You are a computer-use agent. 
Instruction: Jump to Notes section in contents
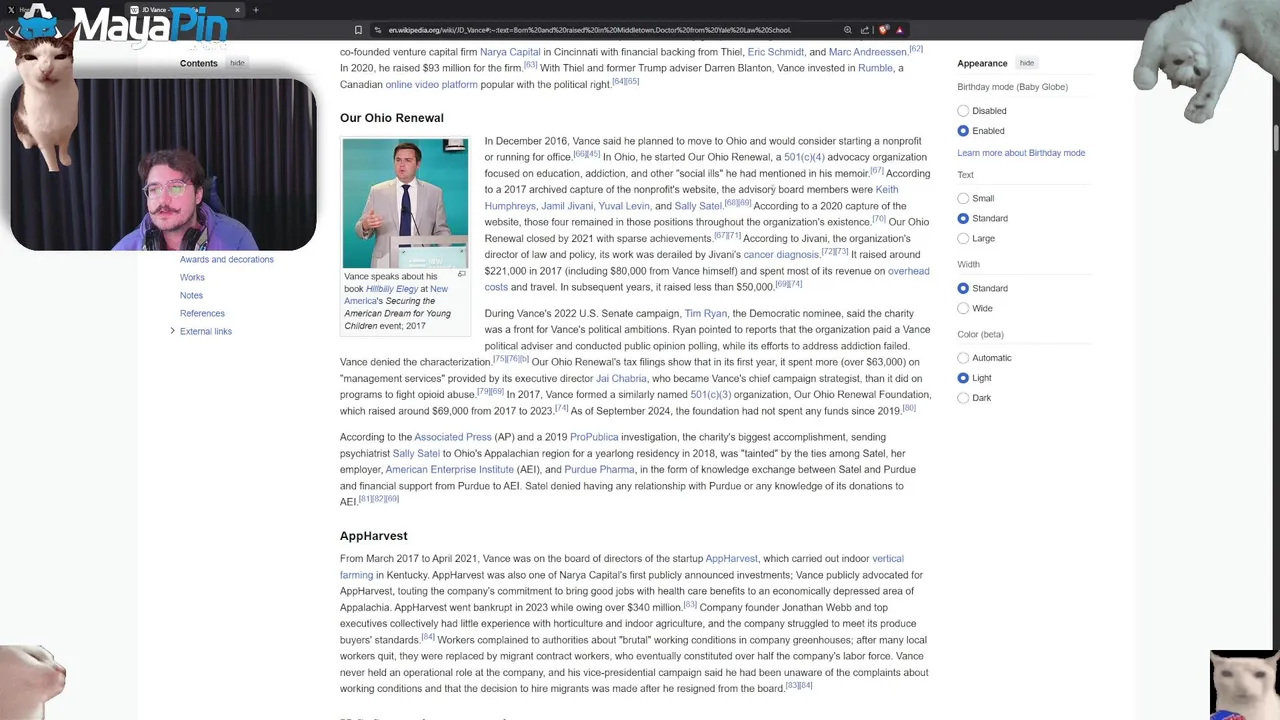coord(191,295)
